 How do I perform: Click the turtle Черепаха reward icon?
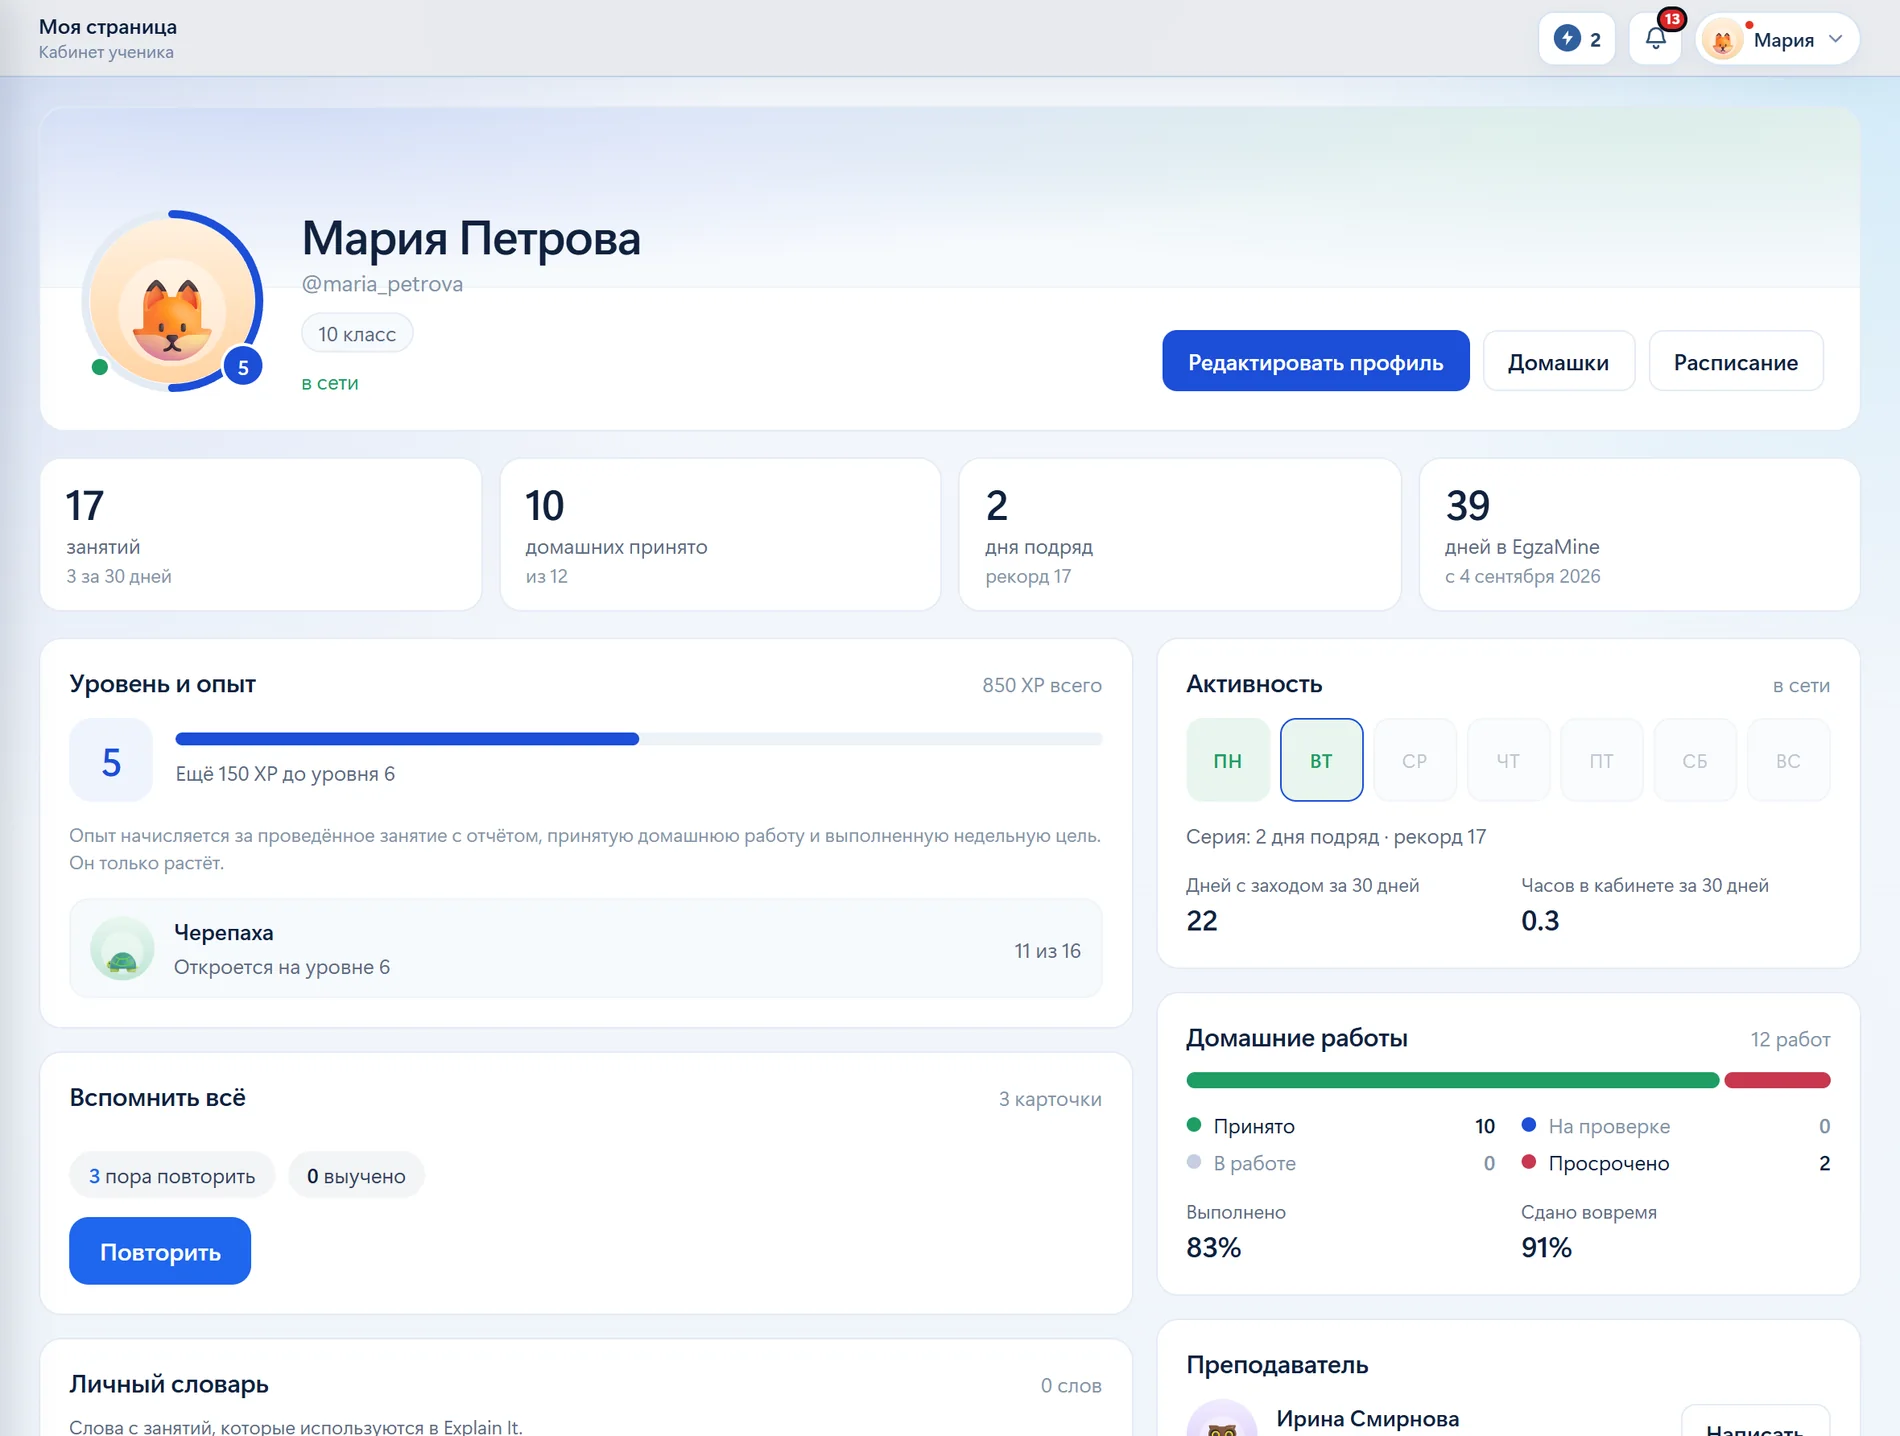[122, 949]
